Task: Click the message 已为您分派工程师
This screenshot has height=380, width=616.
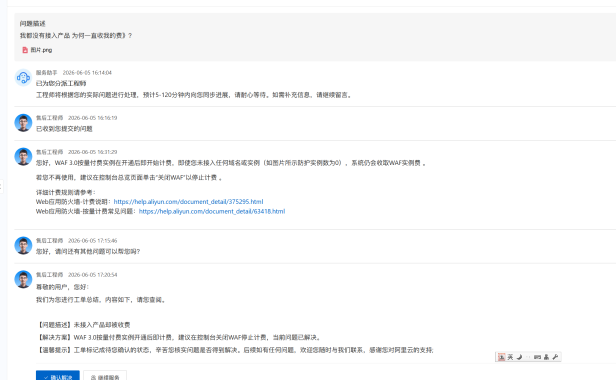Action: (x=61, y=83)
